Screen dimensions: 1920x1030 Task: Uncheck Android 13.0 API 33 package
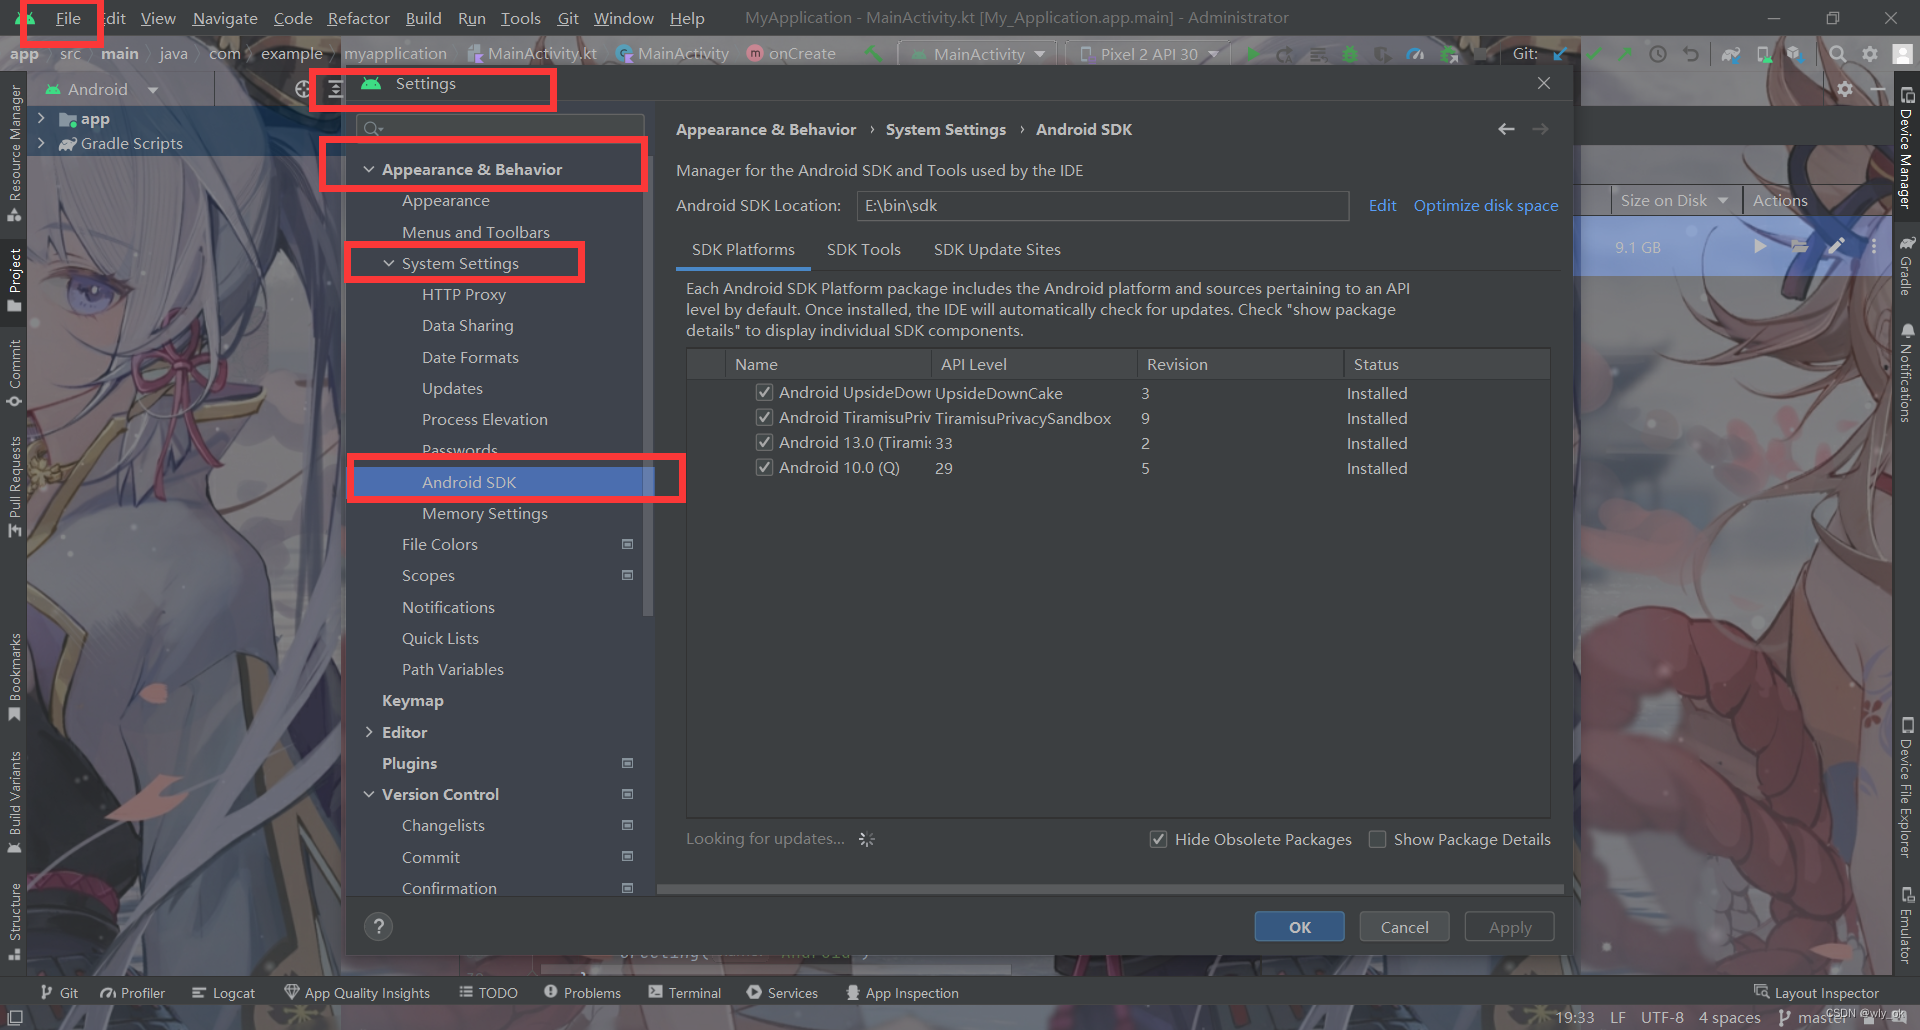pyautogui.click(x=764, y=442)
